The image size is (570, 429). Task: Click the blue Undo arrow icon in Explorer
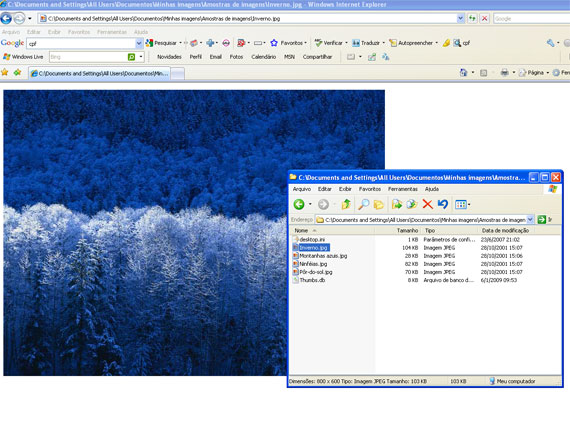(x=442, y=204)
